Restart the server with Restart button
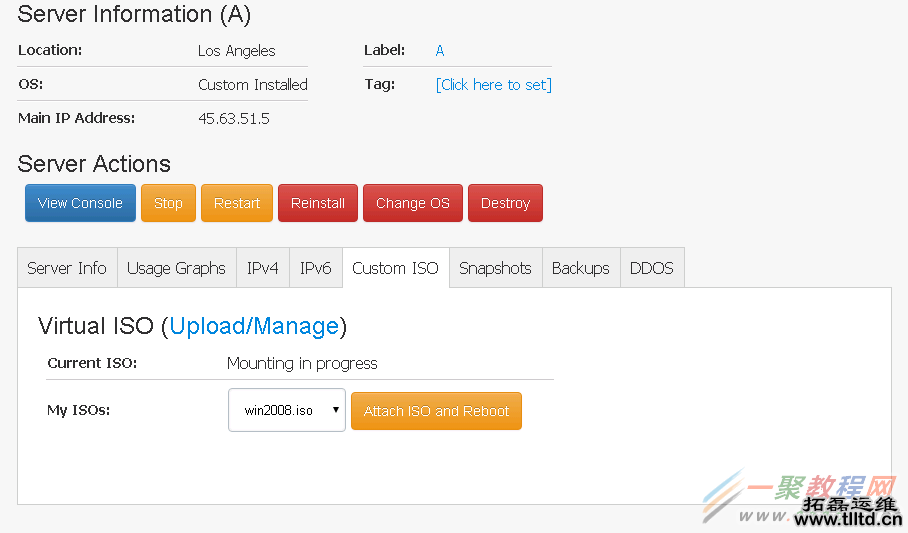Screen dimensions: 908x533 [237, 203]
